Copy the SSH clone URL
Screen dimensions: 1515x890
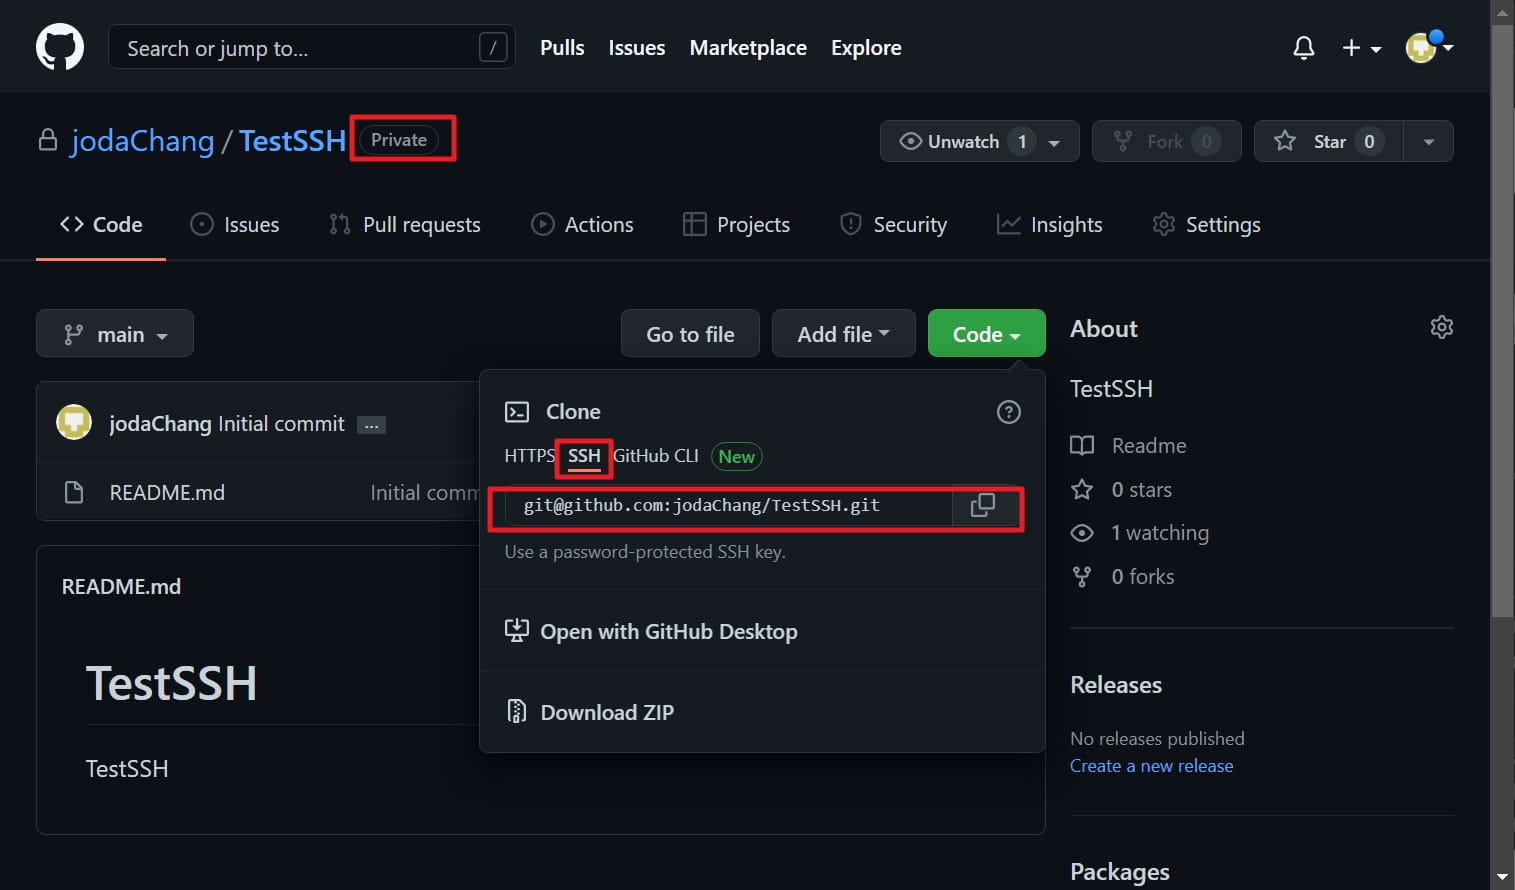(x=983, y=506)
